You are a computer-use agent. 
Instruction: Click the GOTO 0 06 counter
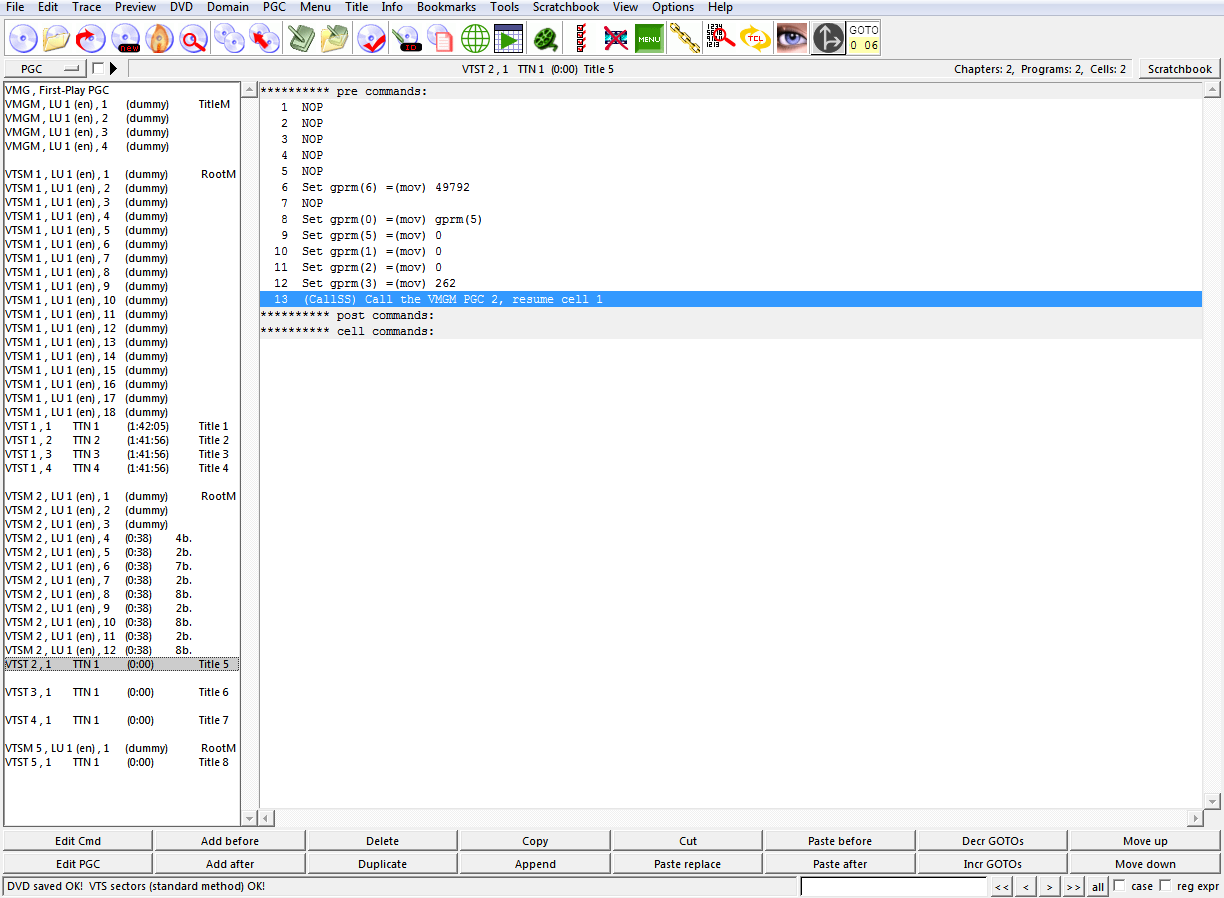tap(864, 38)
